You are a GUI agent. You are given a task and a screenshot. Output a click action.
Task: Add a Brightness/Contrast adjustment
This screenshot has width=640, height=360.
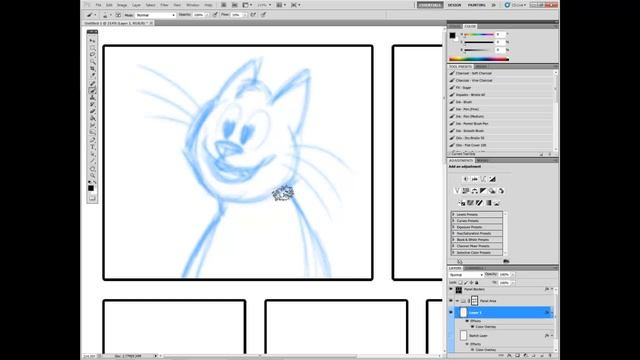[466, 179]
